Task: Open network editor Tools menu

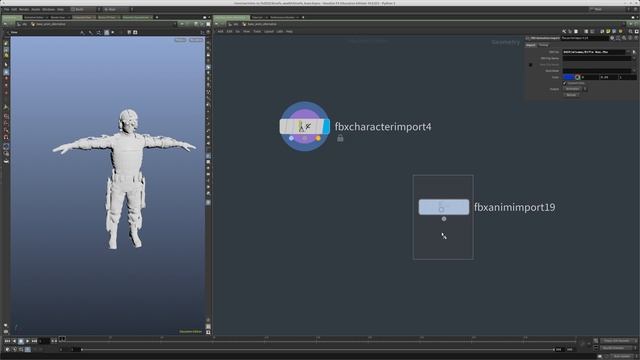Action: pyautogui.click(x=257, y=31)
